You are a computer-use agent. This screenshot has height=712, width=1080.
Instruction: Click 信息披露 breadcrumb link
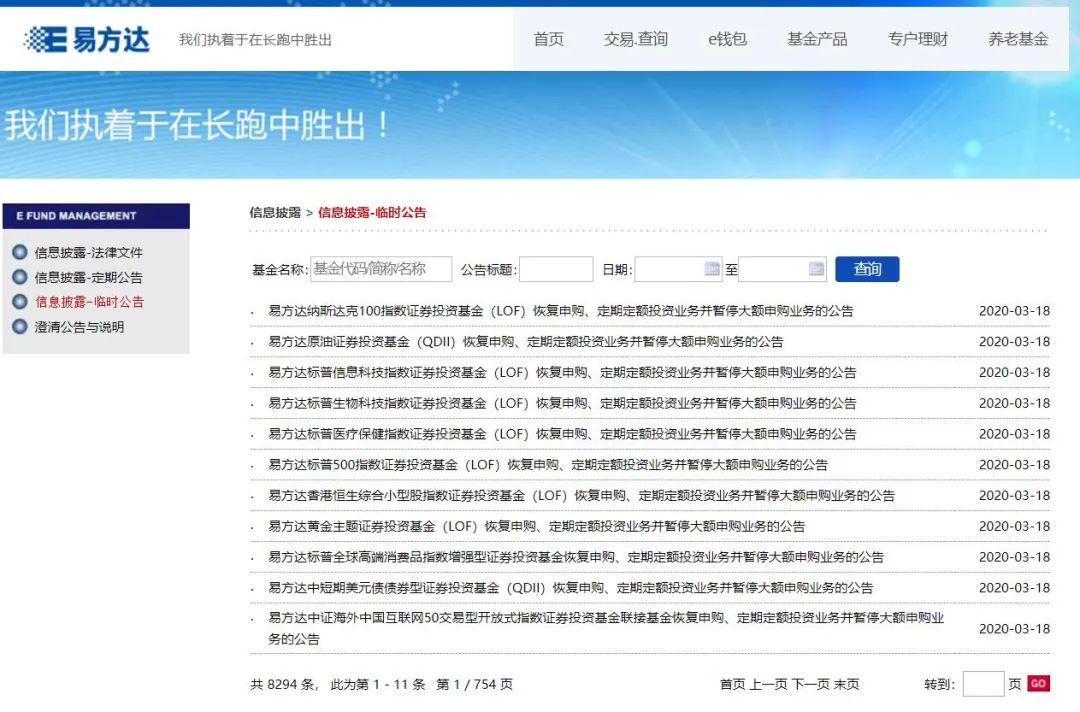276,212
